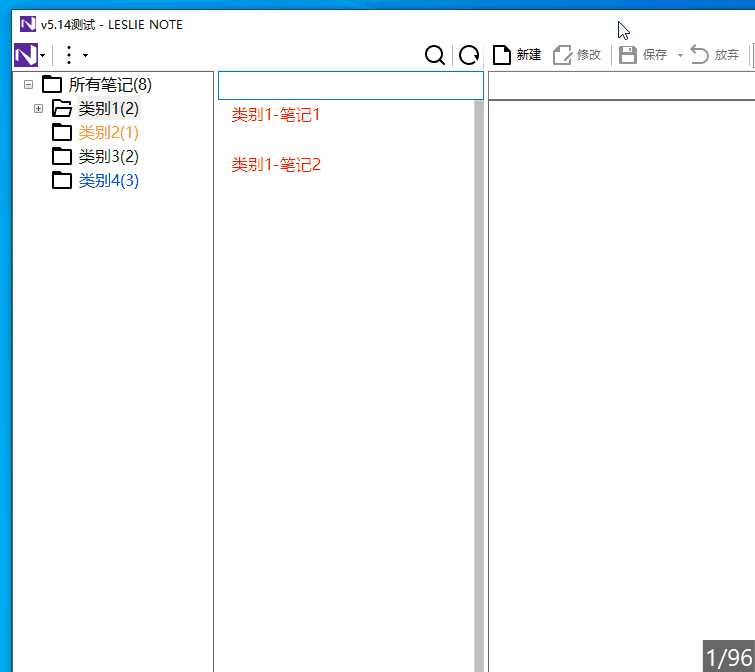Click the circular refresh icon

[469, 55]
